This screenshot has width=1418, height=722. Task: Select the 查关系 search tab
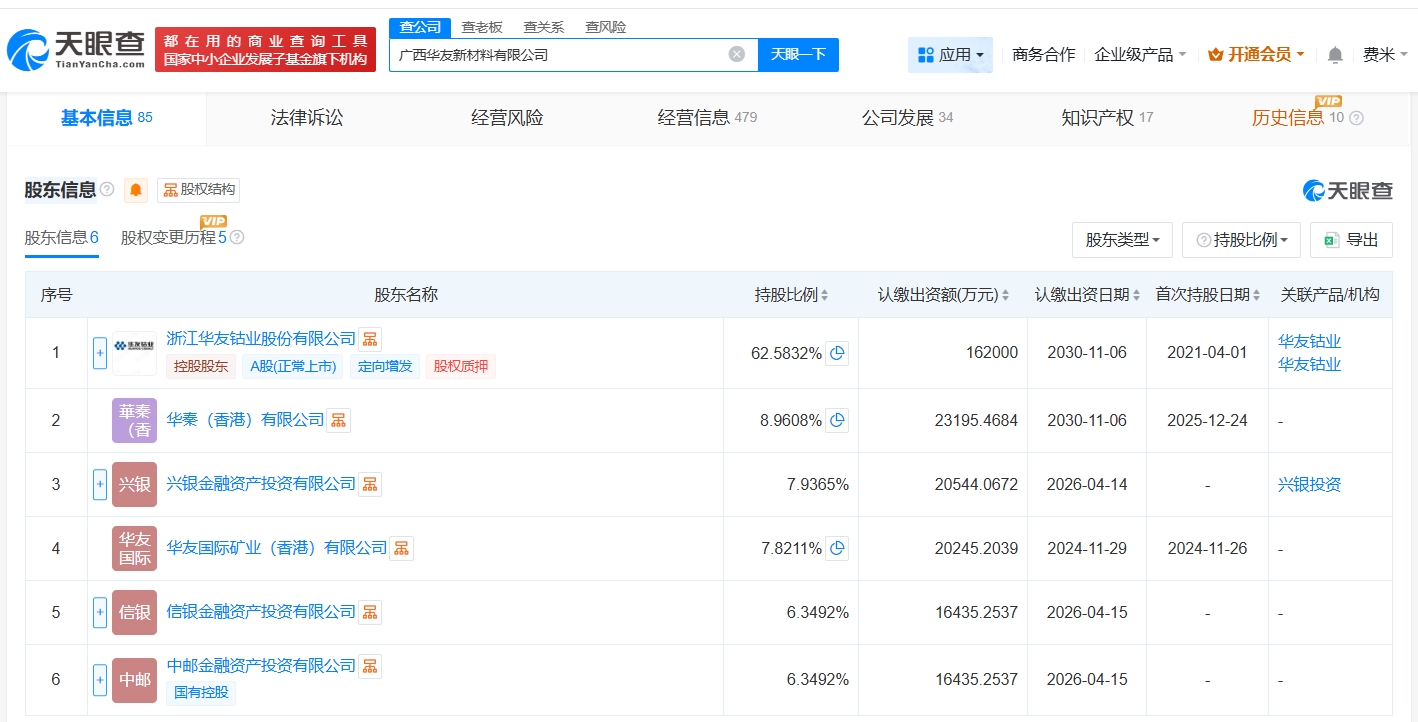pos(544,27)
